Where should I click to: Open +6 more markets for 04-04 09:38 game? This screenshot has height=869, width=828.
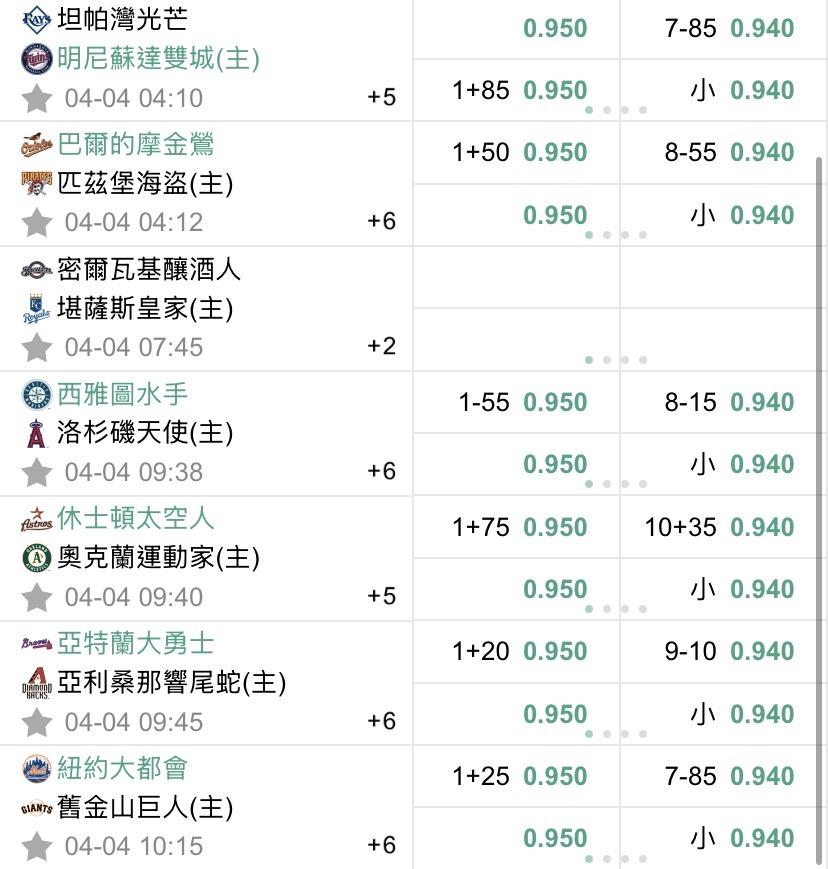point(381,471)
